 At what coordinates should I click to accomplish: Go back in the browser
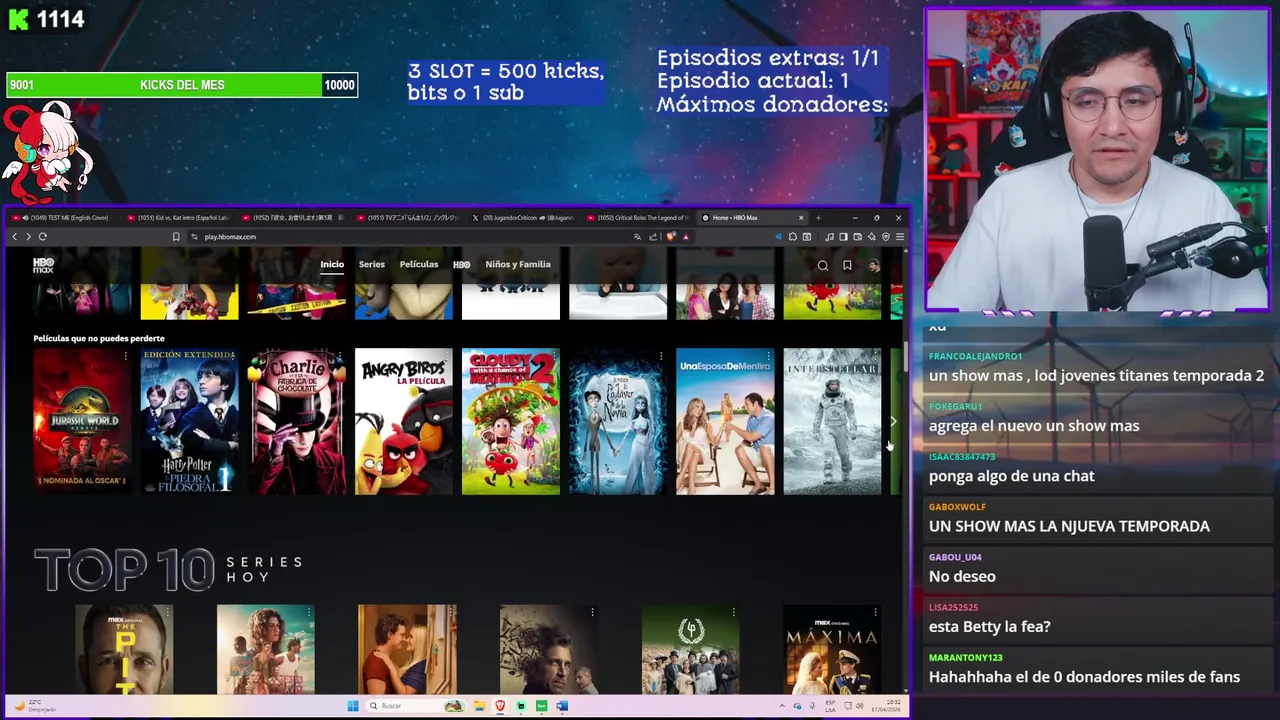click(14, 237)
